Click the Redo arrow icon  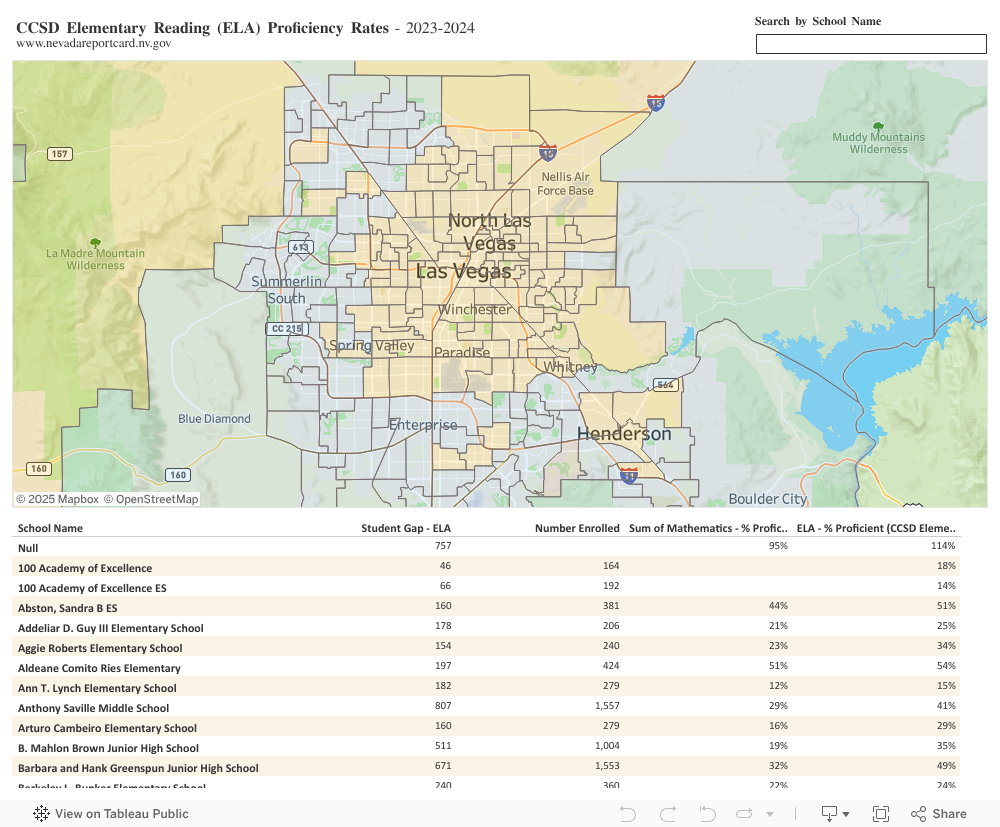point(668,814)
